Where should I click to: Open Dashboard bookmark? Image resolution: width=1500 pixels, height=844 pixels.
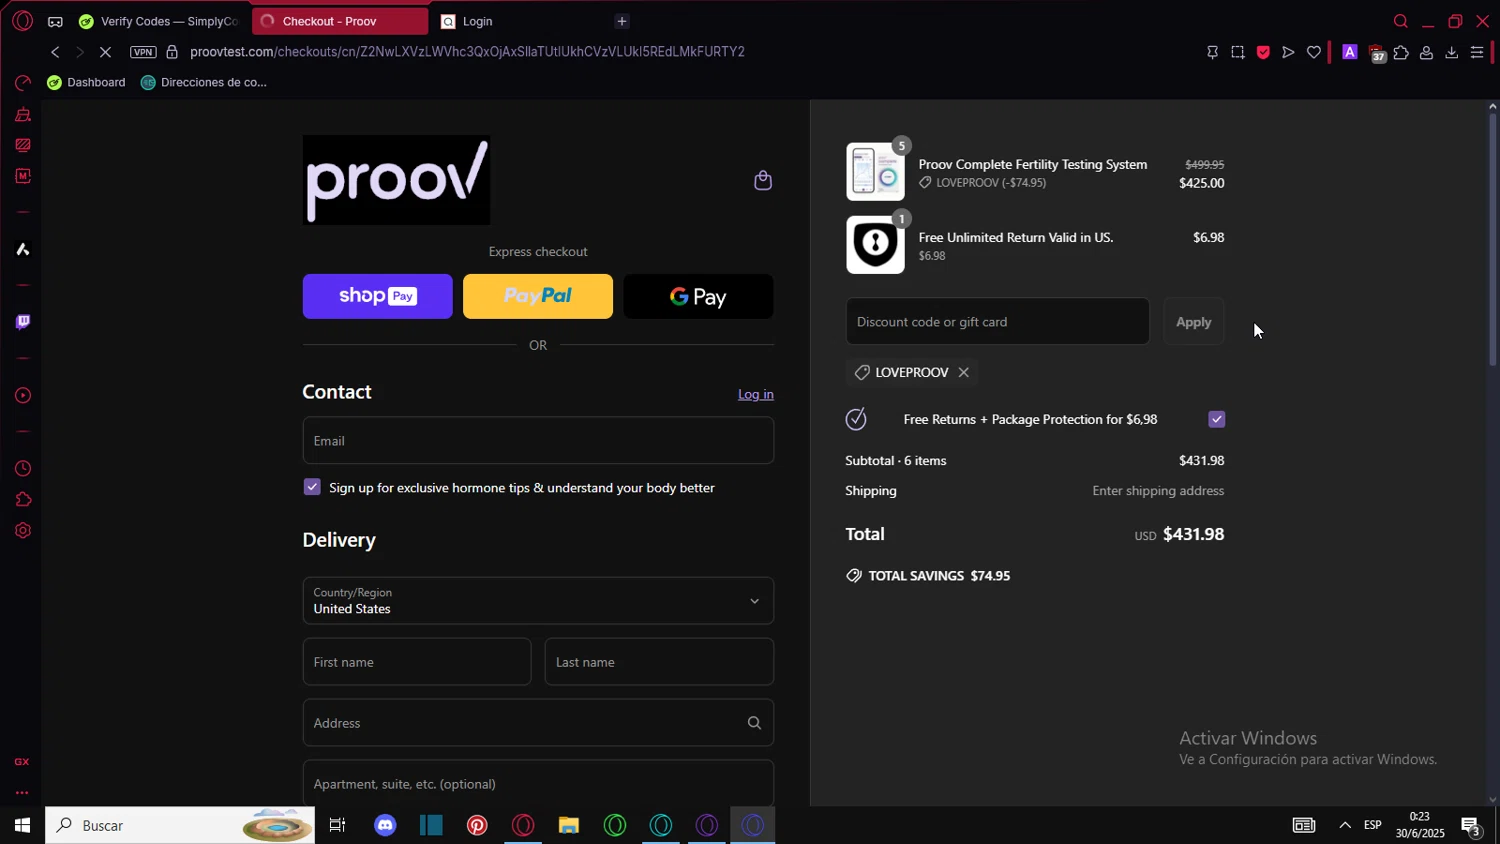[x=87, y=82]
